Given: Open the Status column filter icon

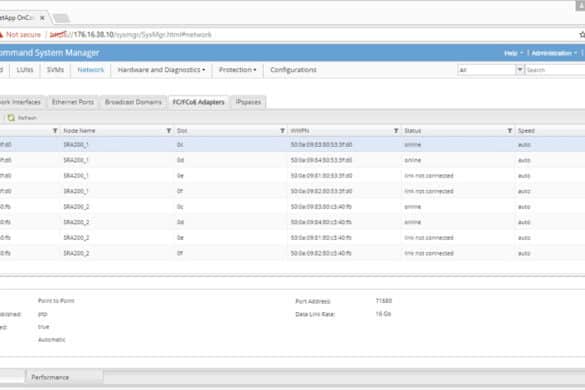Looking at the screenshot, I should 510,131.
